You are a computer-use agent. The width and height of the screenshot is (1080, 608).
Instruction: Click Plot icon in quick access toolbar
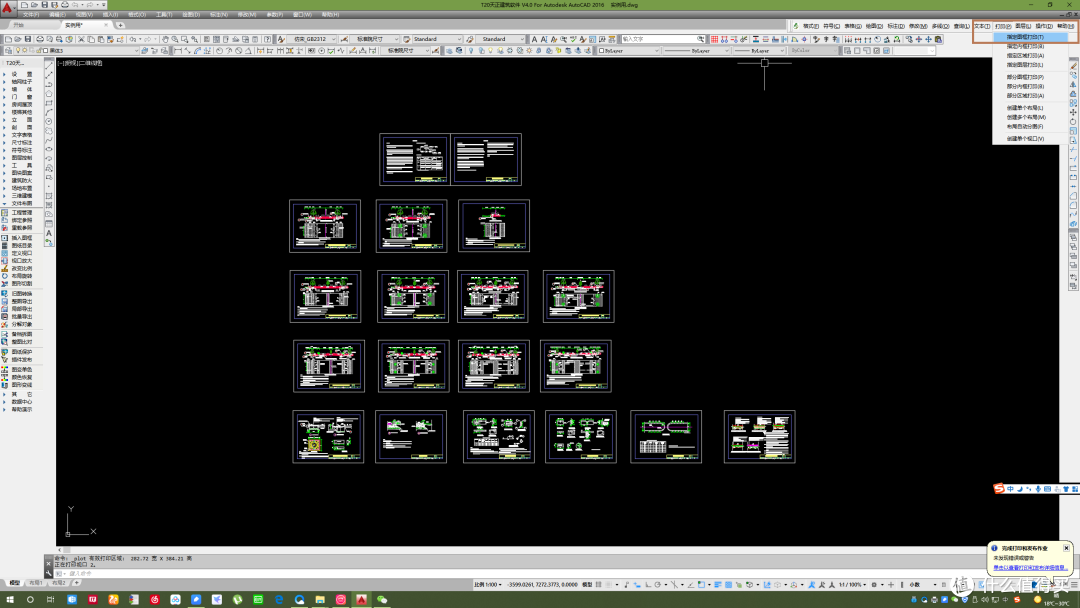tap(65, 5)
